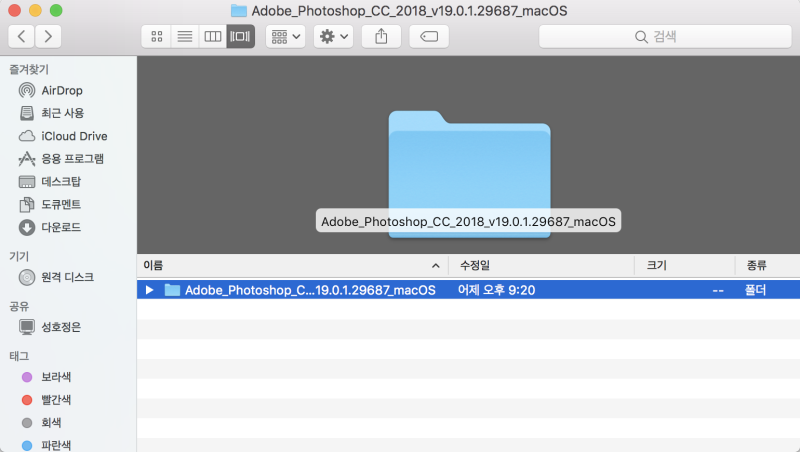Screen dimensions: 800x452
Task: Sort by the 수정일 column header
Action: tap(541, 265)
